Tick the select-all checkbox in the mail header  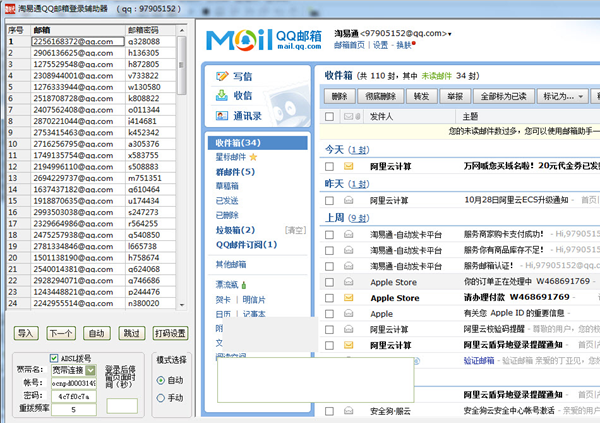pos(329,116)
